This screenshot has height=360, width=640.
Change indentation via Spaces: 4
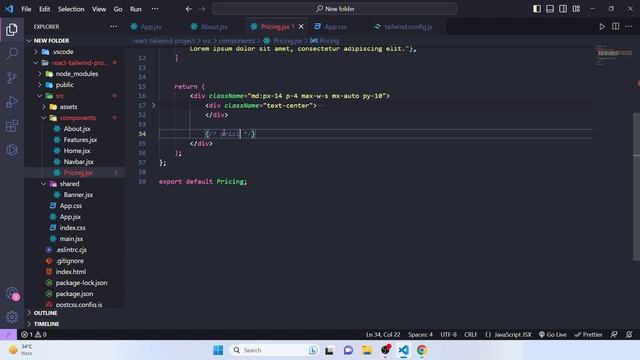[420, 334]
